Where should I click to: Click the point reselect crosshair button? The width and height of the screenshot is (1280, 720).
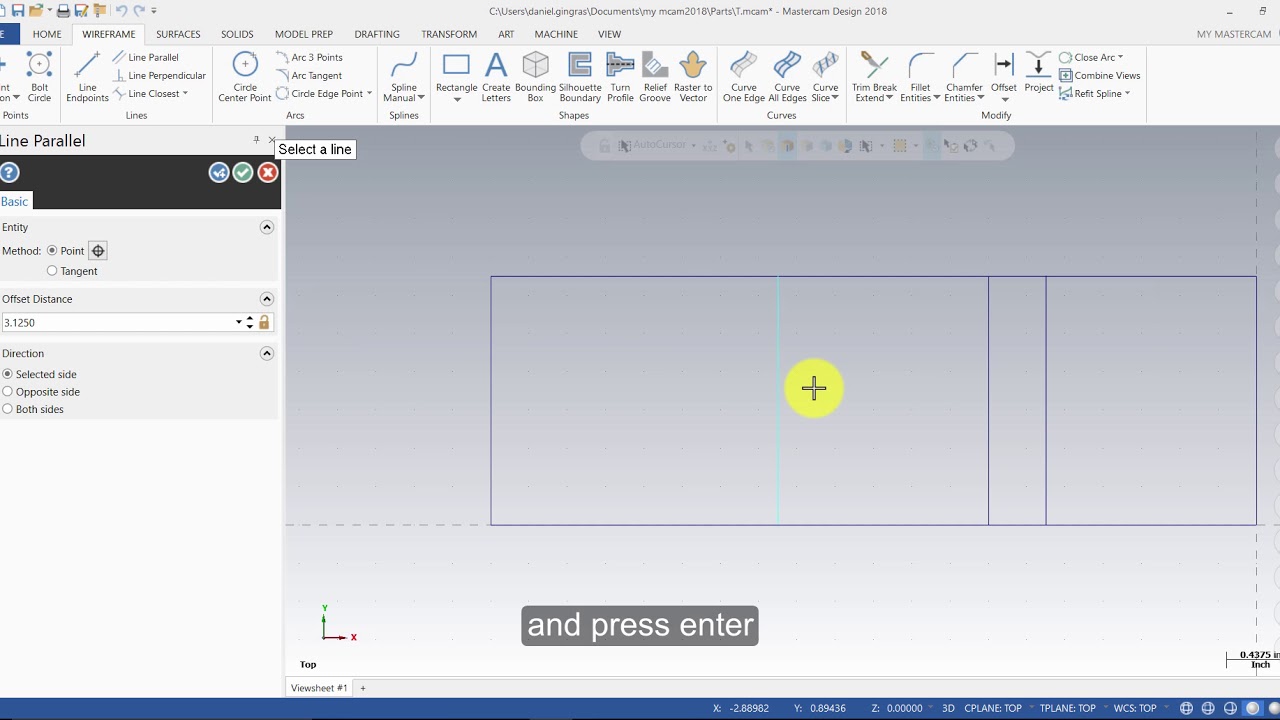pyautogui.click(x=98, y=251)
